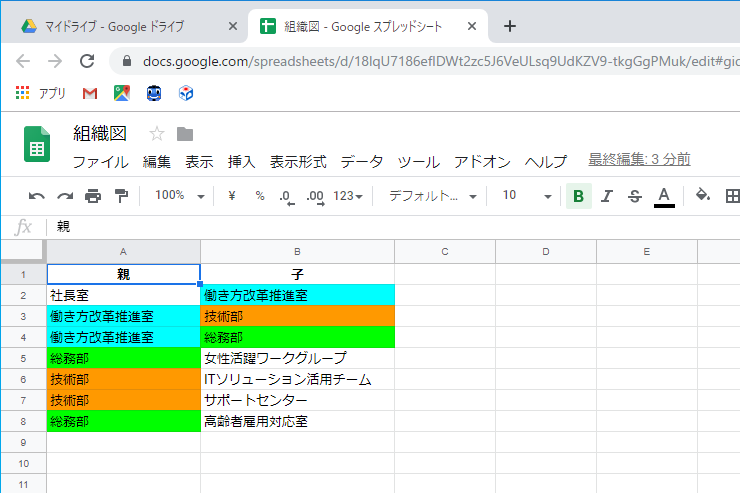Open the 123 number format dropdown

pyautogui.click(x=348, y=196)
